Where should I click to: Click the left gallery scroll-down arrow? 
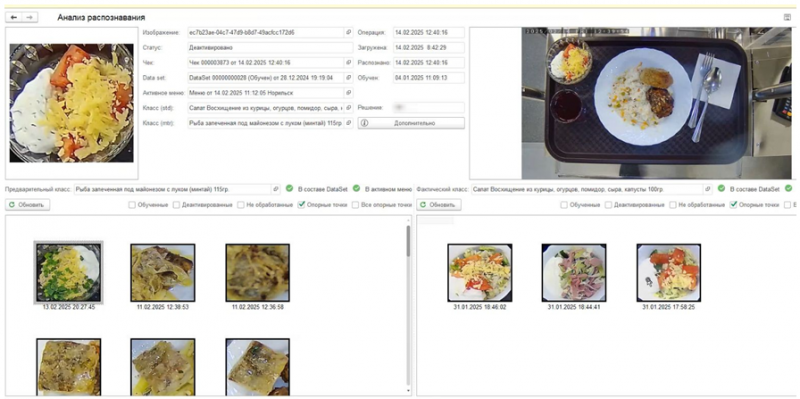408,391
